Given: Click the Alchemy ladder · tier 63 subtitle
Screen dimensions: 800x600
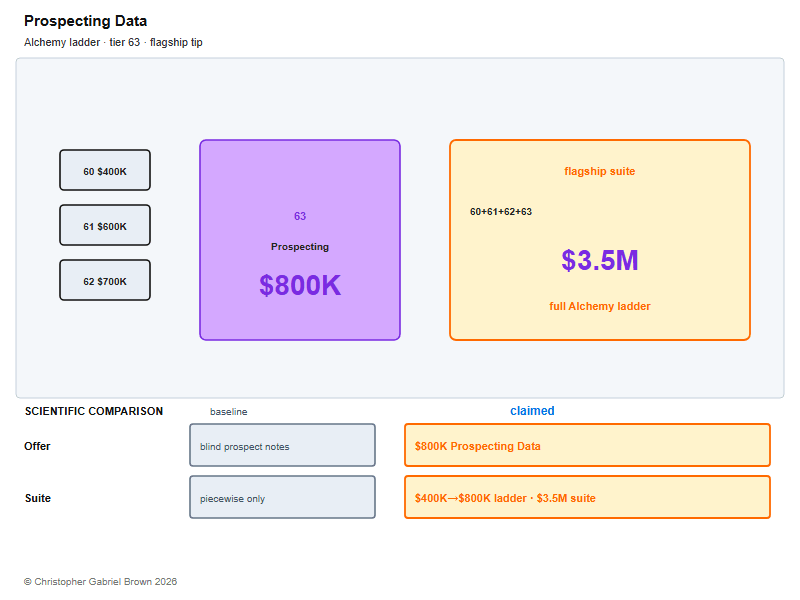Looking at the screenshot, I should point(113,42).
